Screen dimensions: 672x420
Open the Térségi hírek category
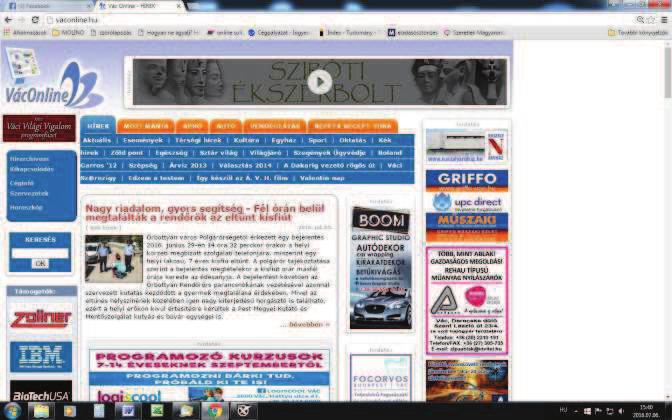coord(198,140)
